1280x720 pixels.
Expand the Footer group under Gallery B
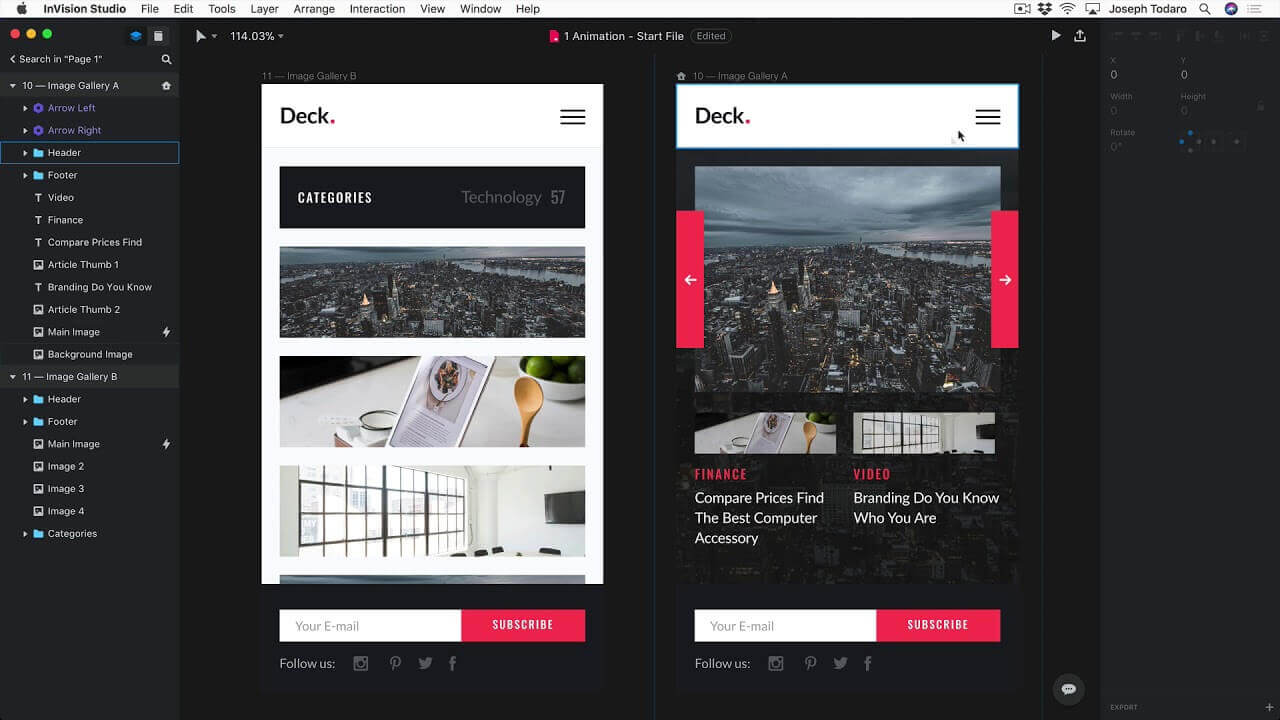point(25,422)
